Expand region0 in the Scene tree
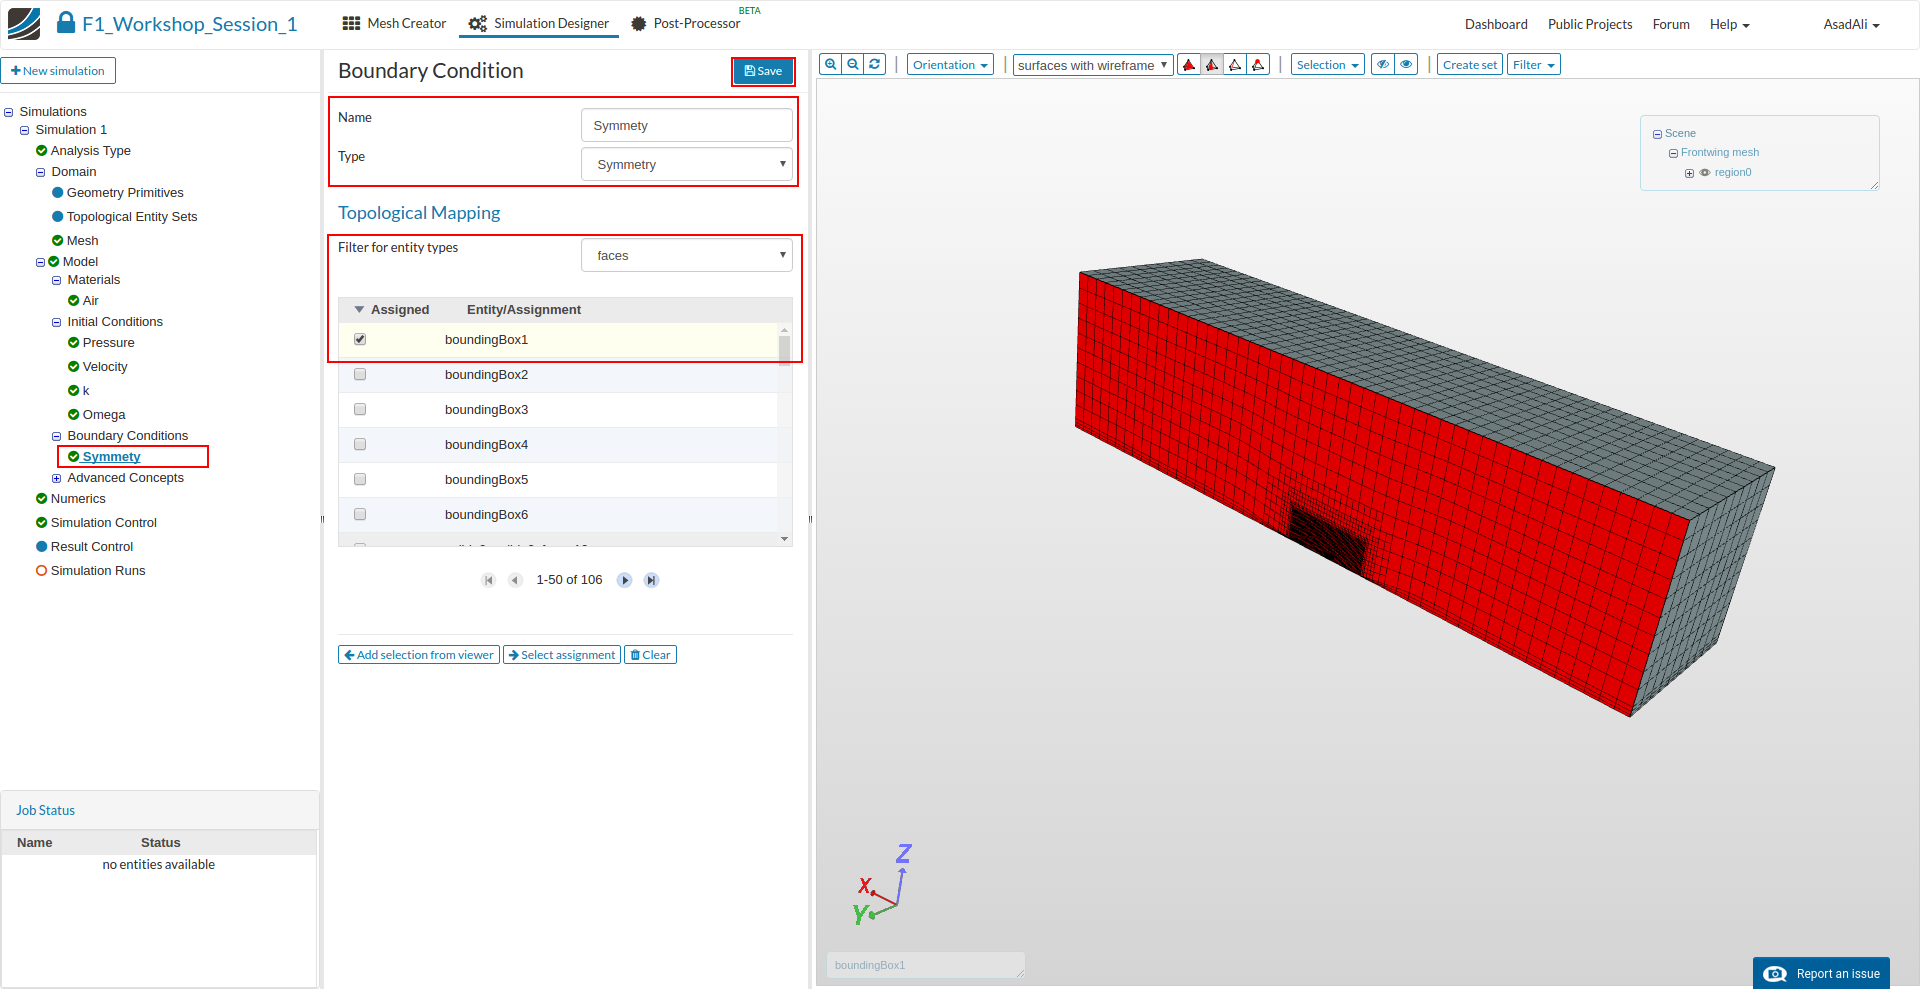 pyautogui.click(x=1689, y=174)
